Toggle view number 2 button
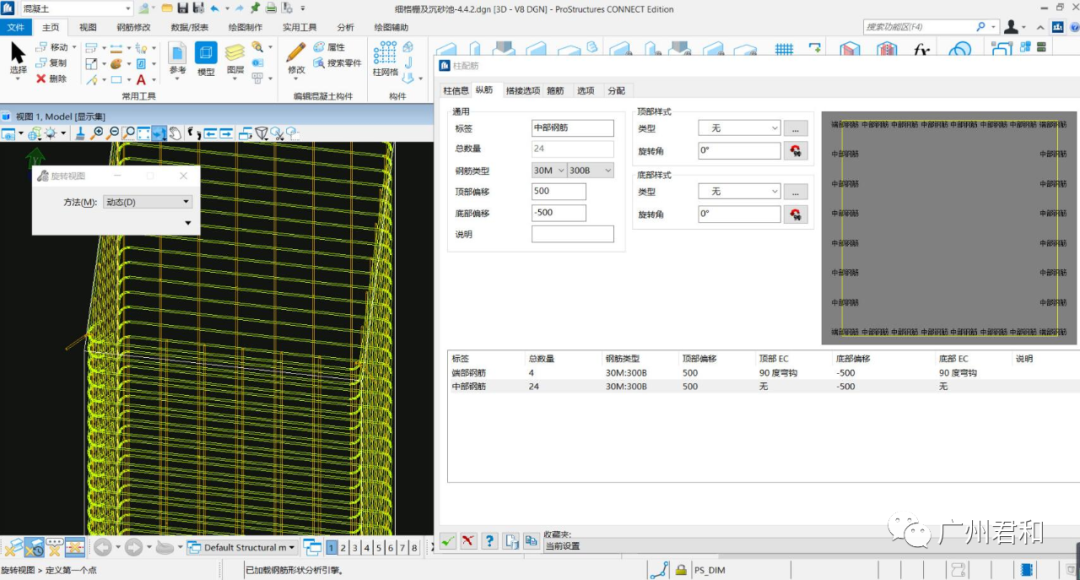Screen dimensions: 1080x580 click(343, 548)
